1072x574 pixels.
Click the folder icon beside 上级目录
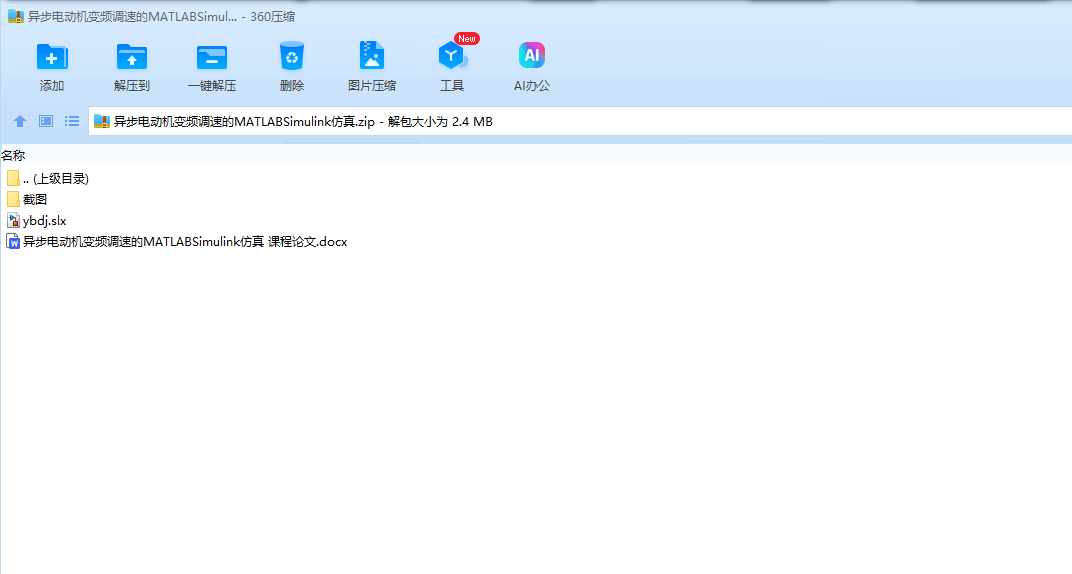click(x=13, y=178)
